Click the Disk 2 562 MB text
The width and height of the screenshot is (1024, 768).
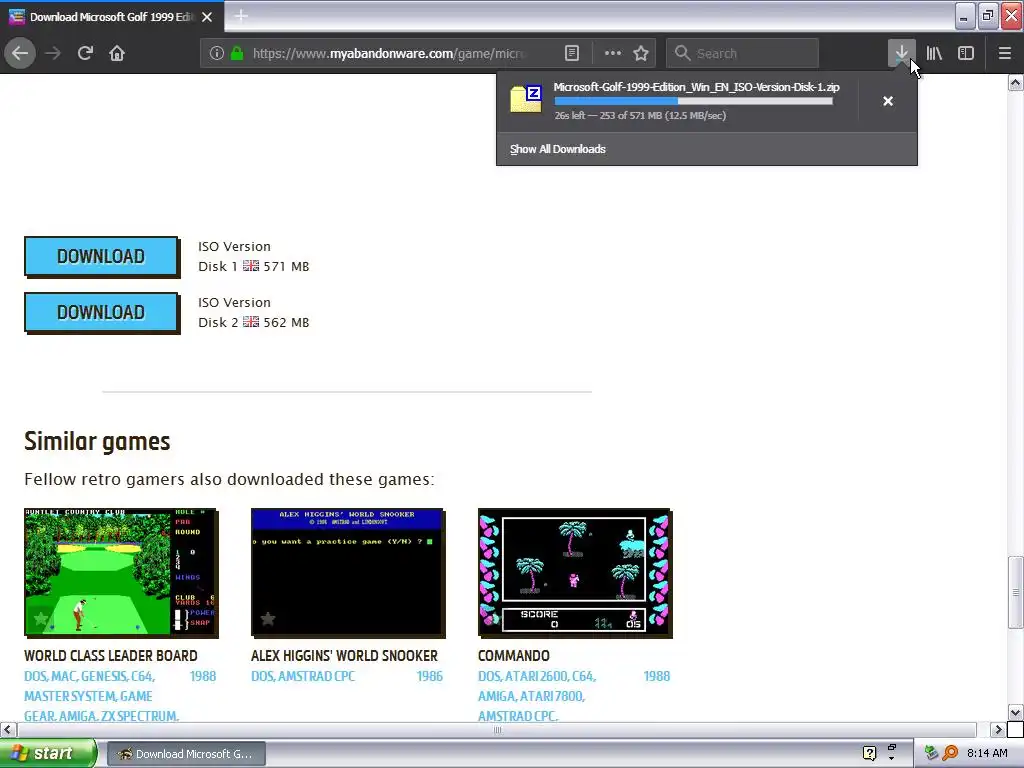coord(254,323)
